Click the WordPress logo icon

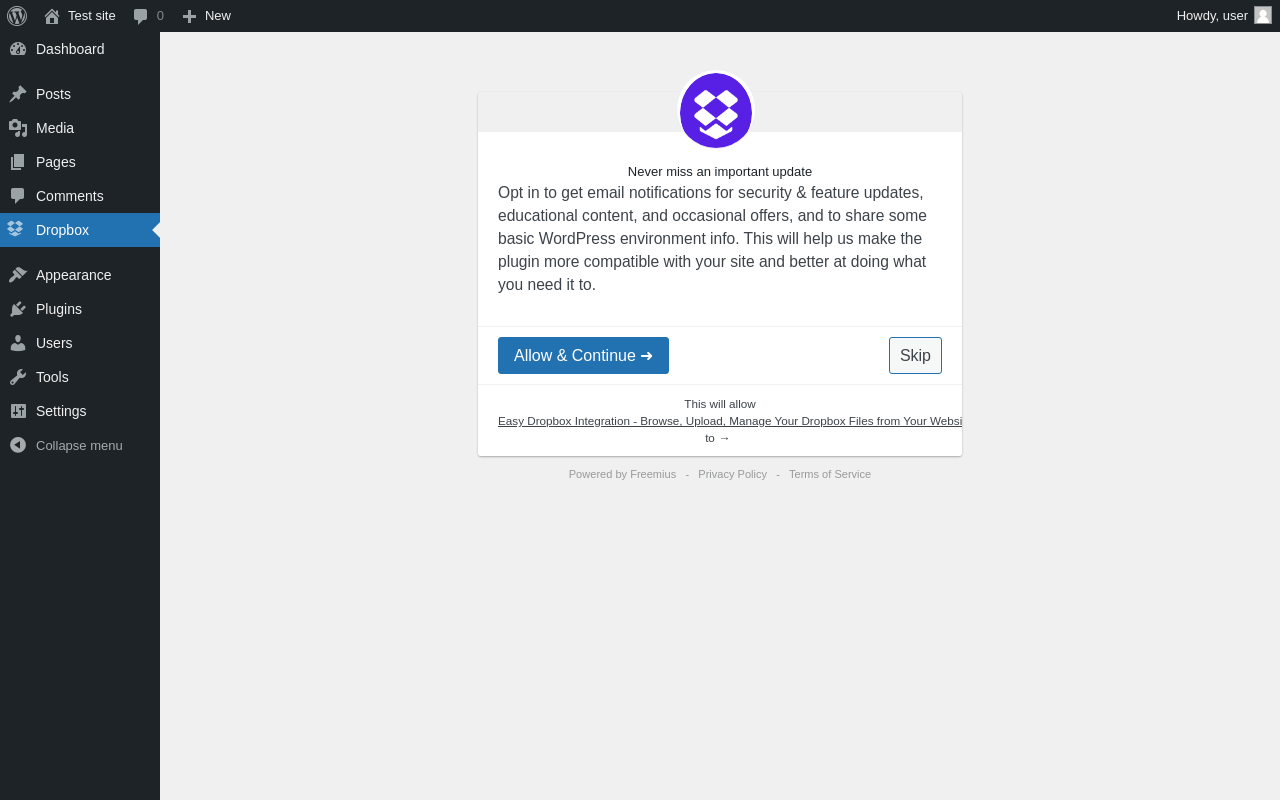coord(17,16)
